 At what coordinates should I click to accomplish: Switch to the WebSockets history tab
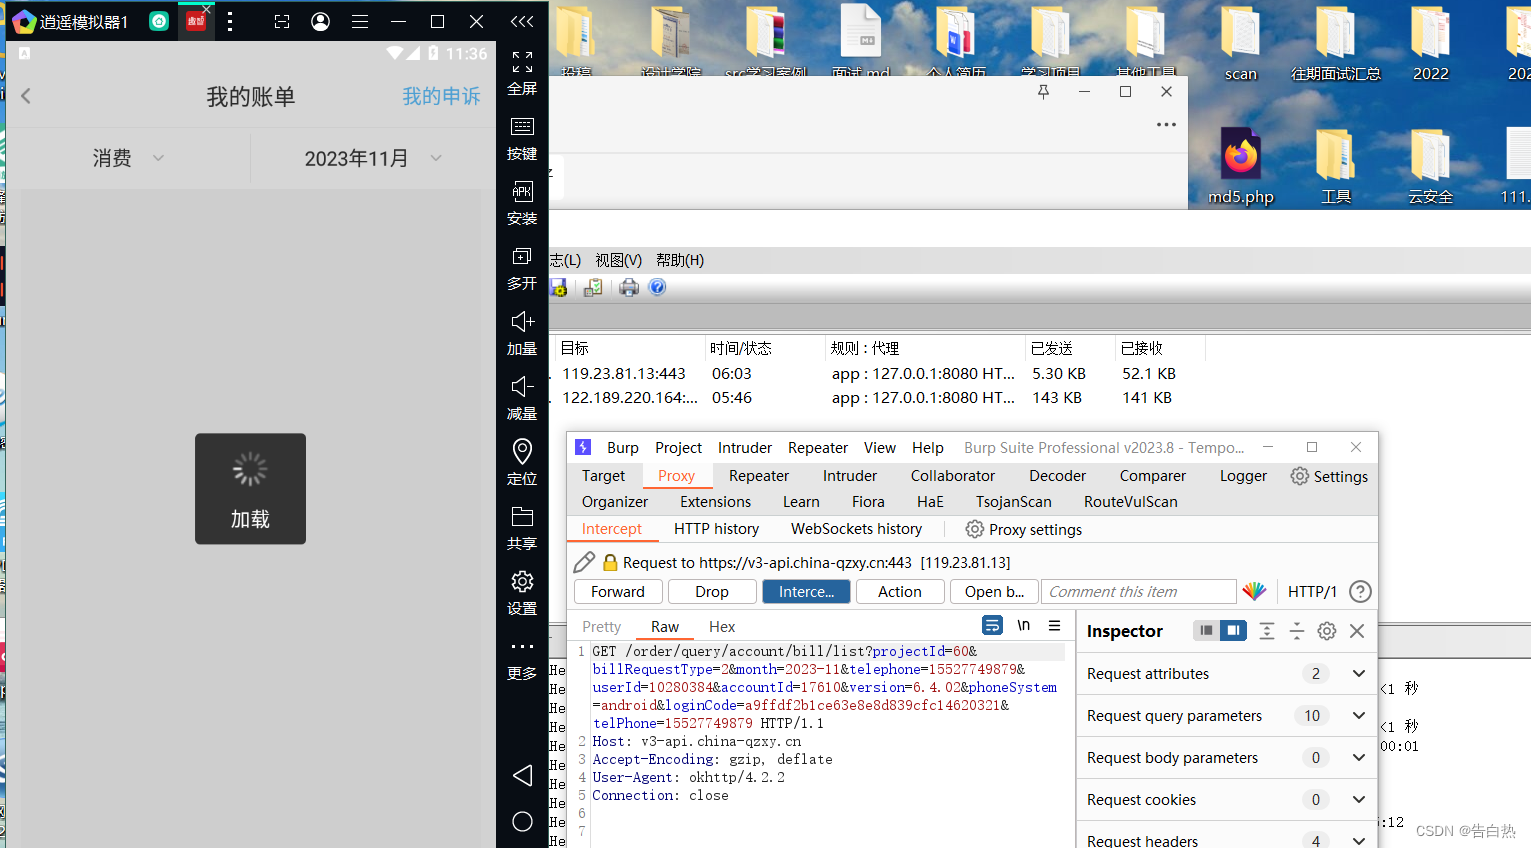click(x=856, y=529)
